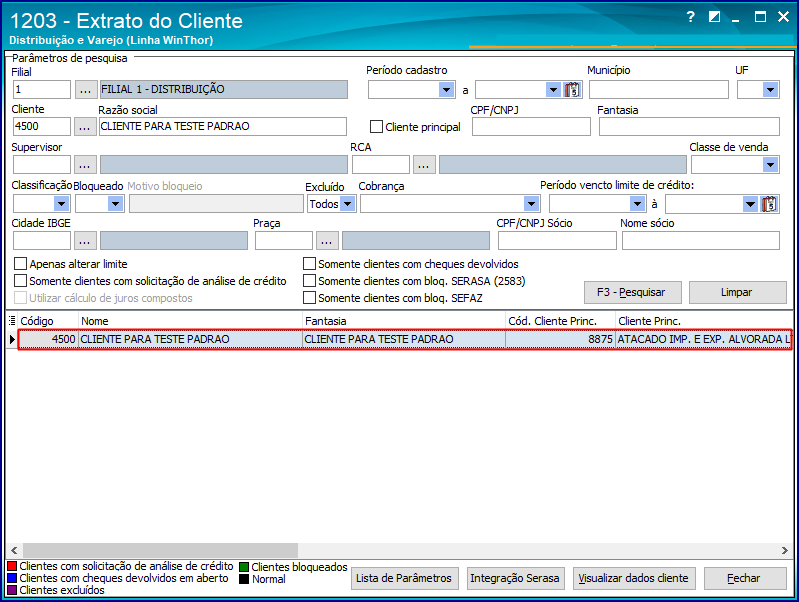Click the Fantasia input field in parameters
Screen dimensions: 799x602
pos(689,126)
